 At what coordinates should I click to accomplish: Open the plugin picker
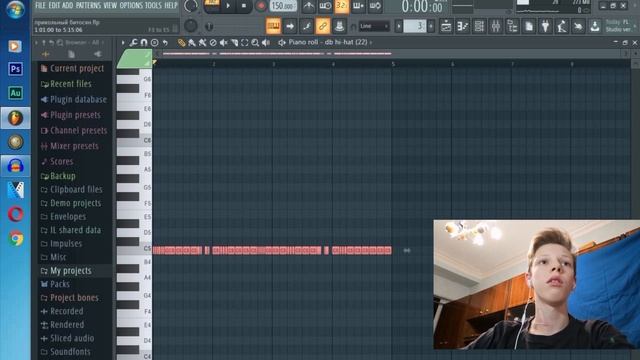pyautogui.click(x=545, y=26)
